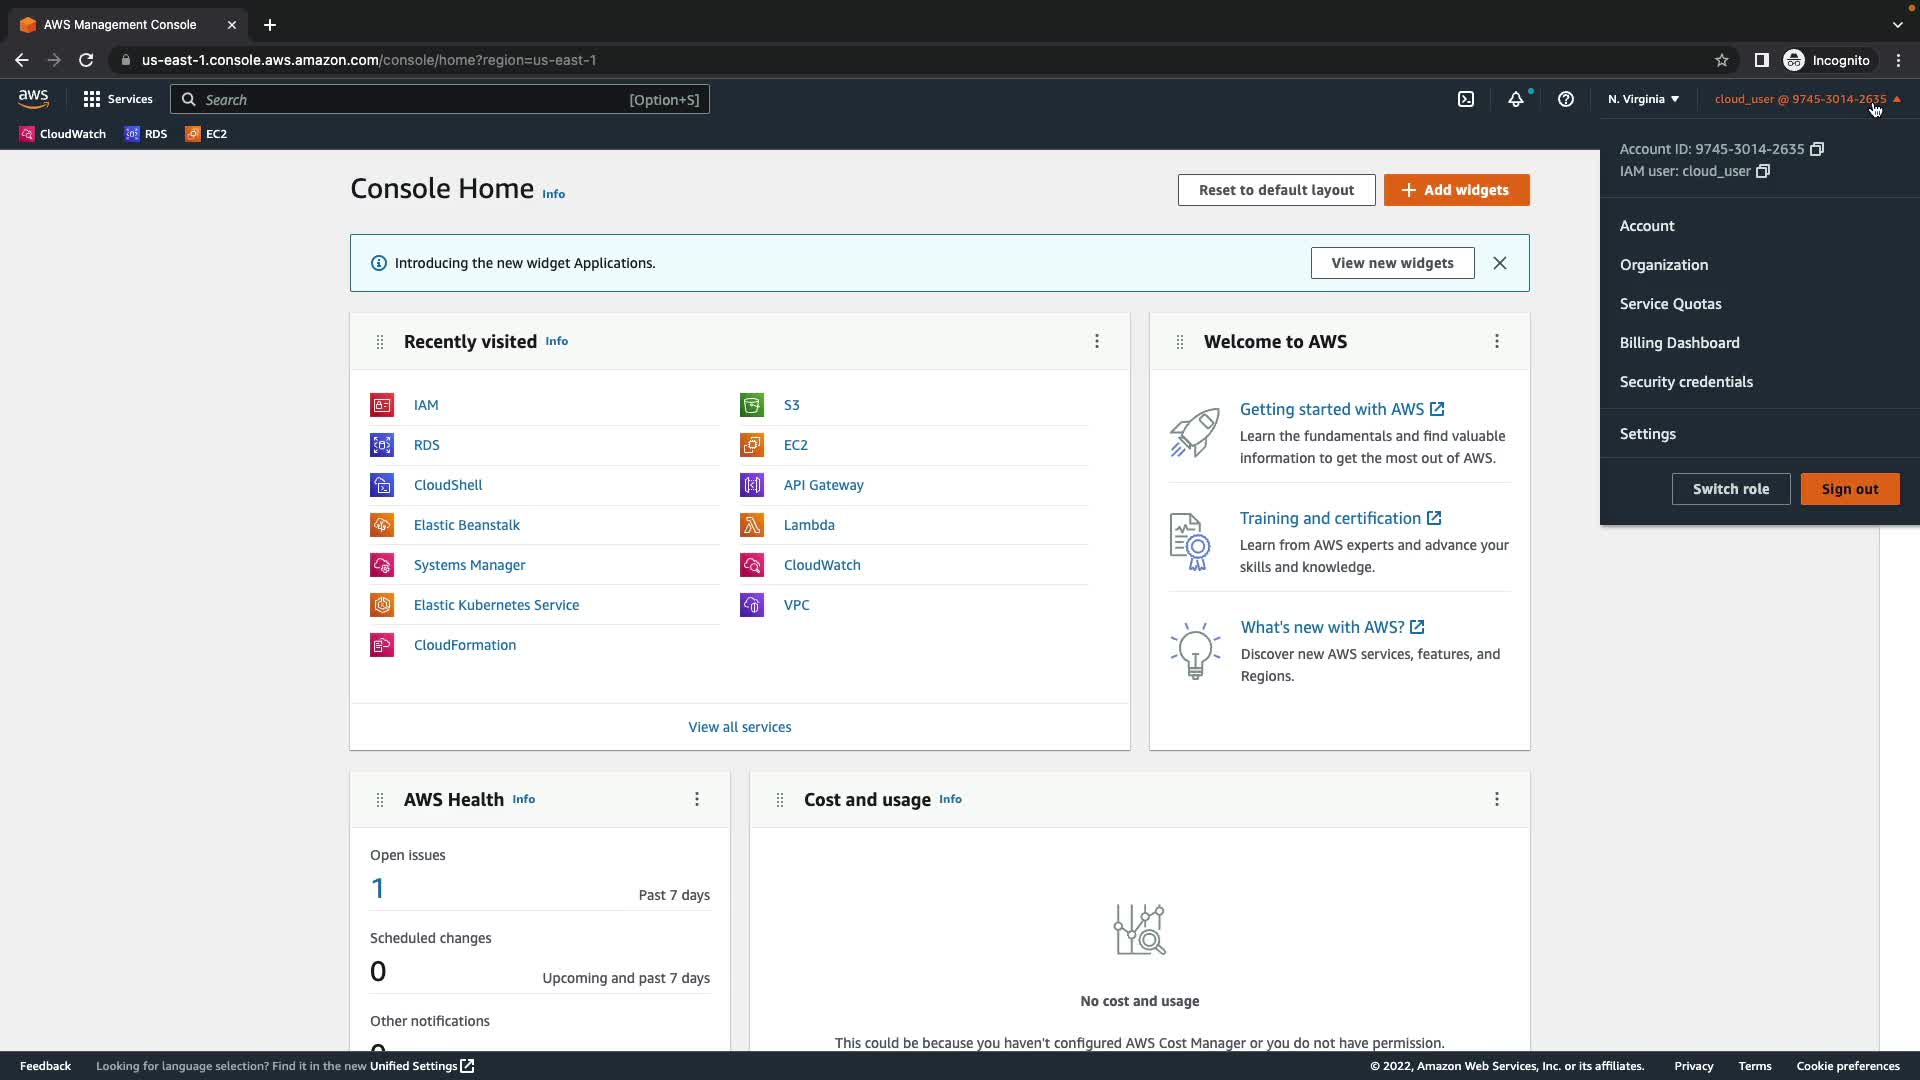
Task: Select Billing Dashboard menu entry
Action: tap(1679, 343)
